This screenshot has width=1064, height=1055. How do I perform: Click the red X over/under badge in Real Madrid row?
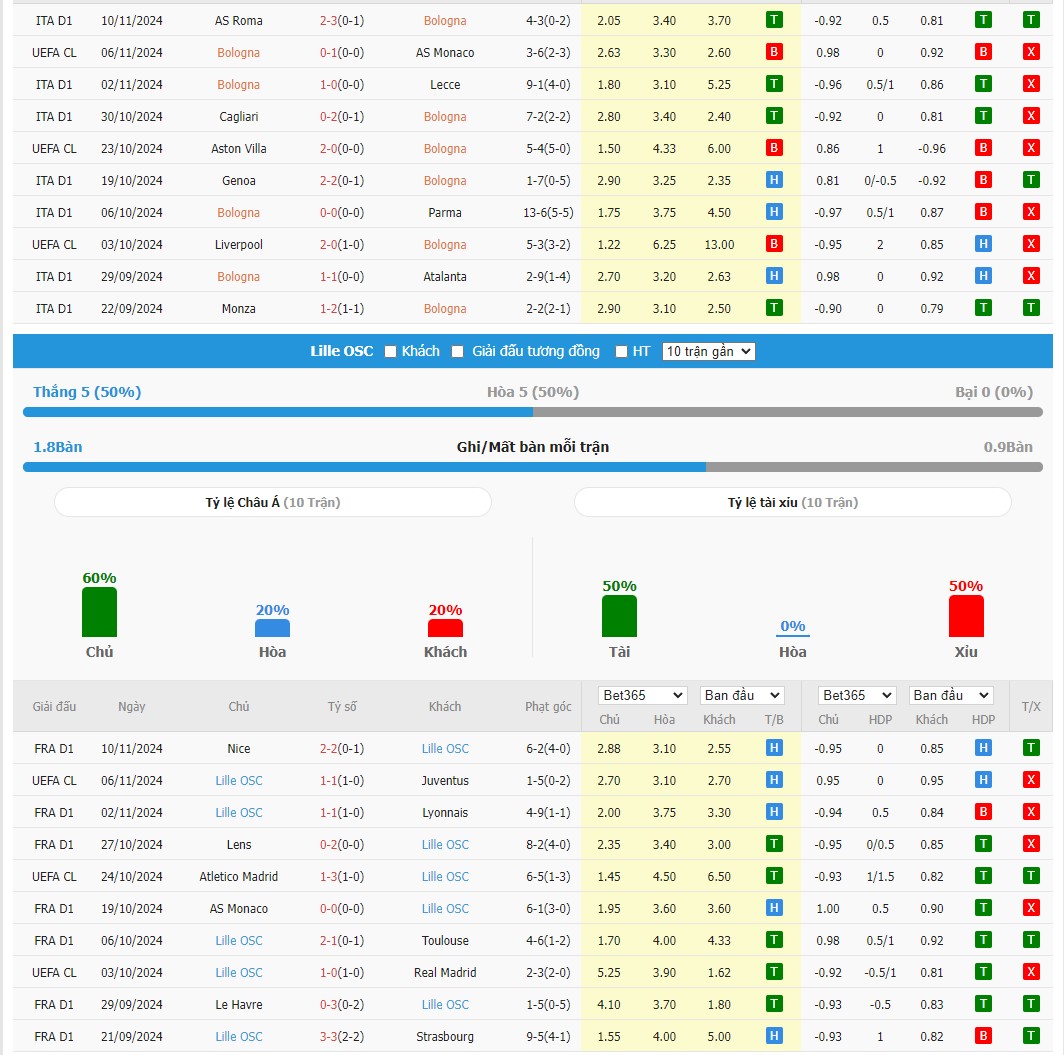pos(1031,972)
